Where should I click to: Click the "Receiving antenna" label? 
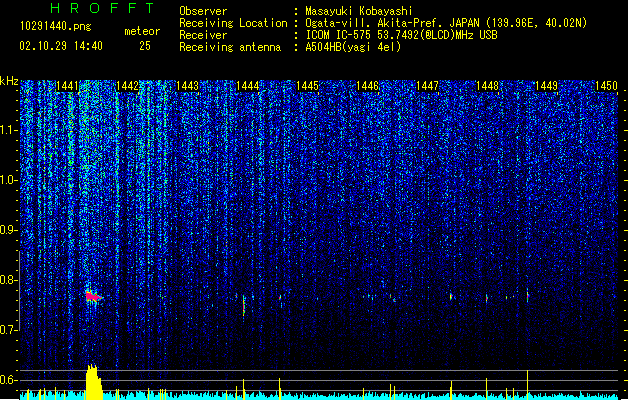click(x=230, y=47)
